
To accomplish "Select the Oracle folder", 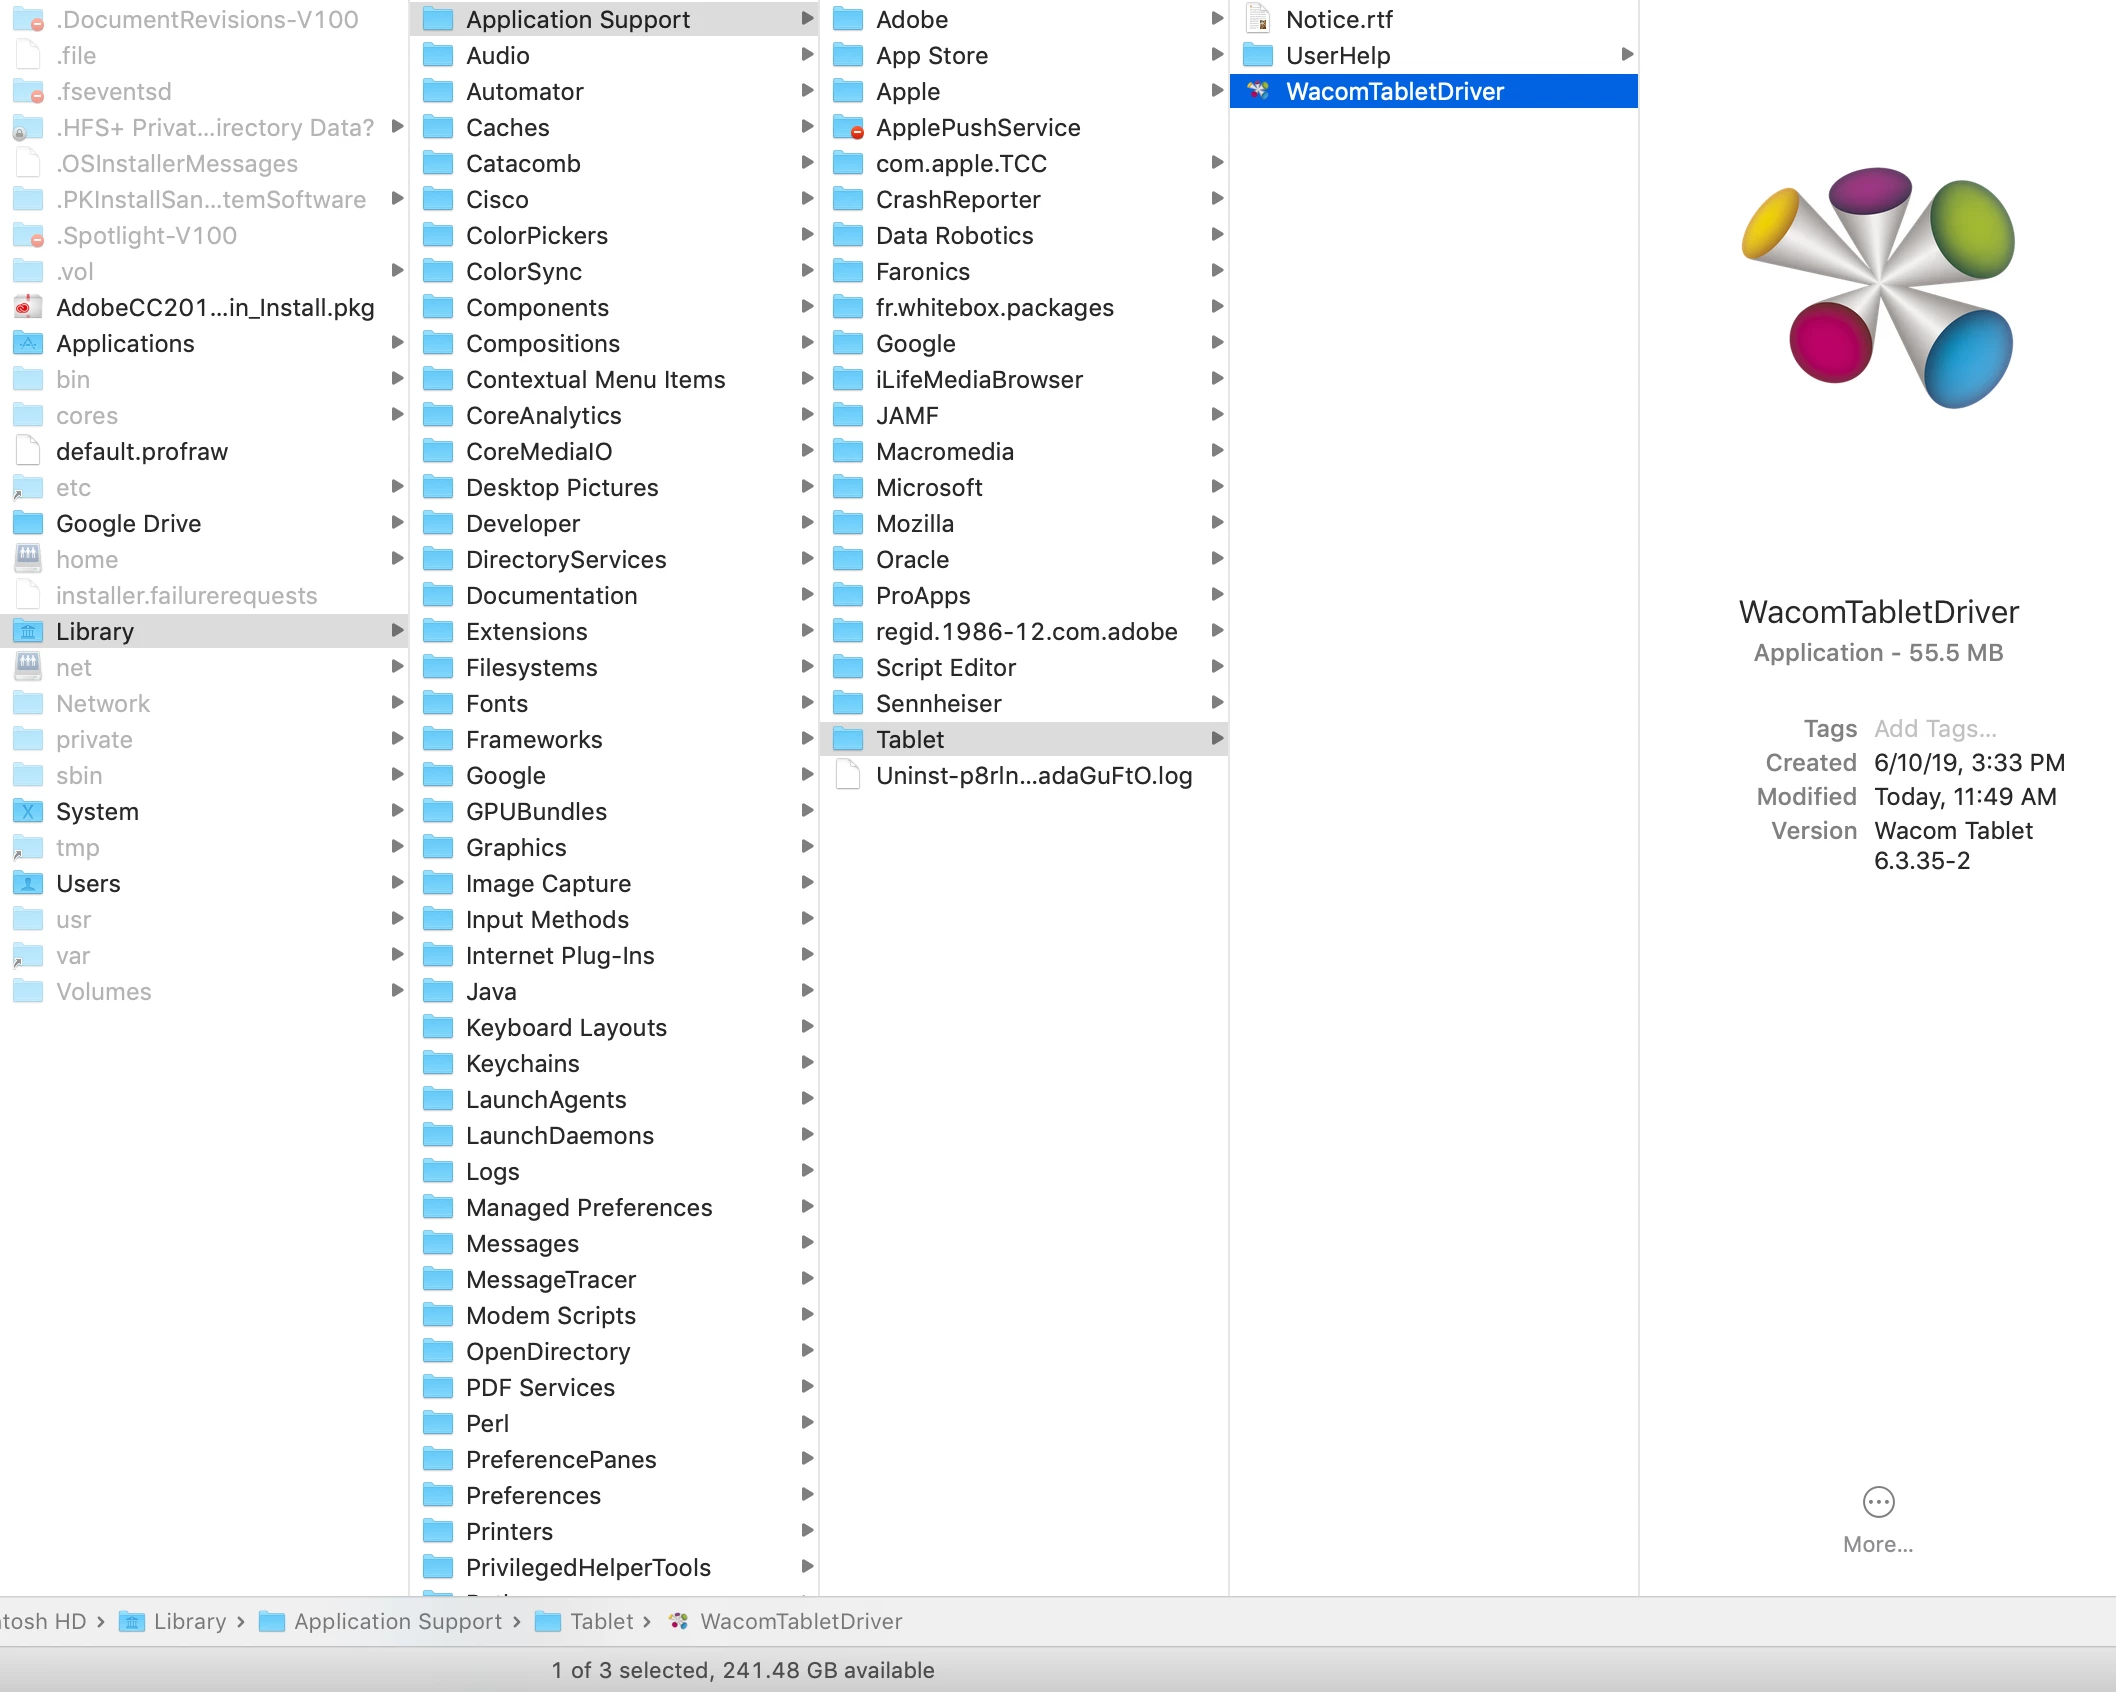I will 1024,559.
